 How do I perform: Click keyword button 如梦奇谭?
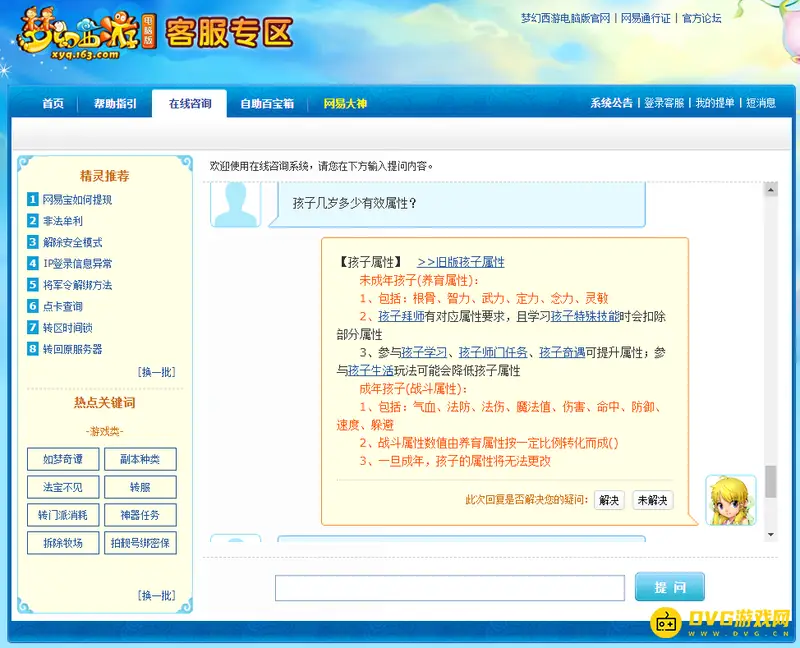tap(63, 459)
